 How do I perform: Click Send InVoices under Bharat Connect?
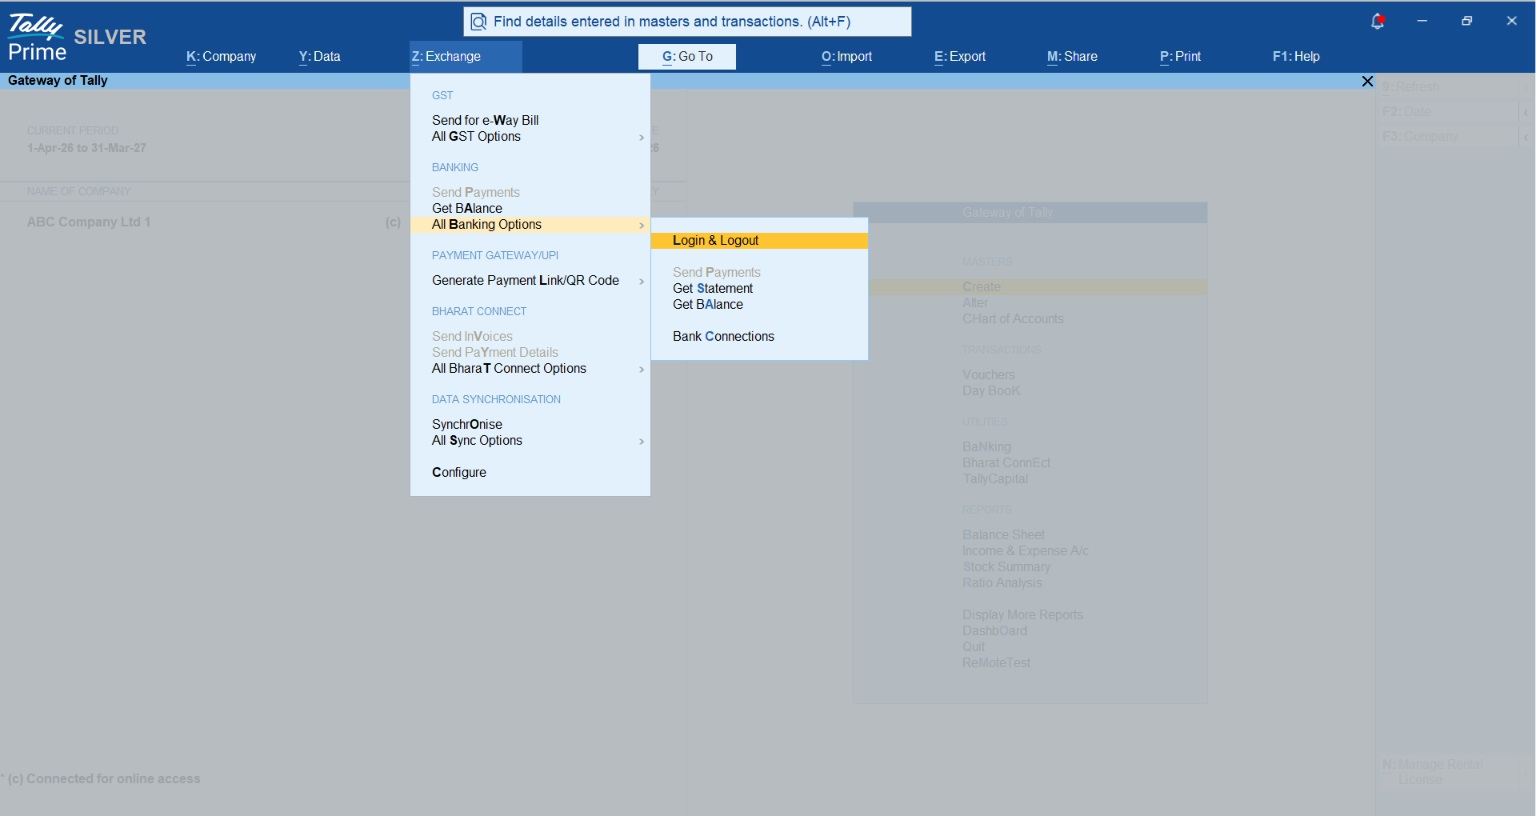pyautogui.click(x=472, y=336)
